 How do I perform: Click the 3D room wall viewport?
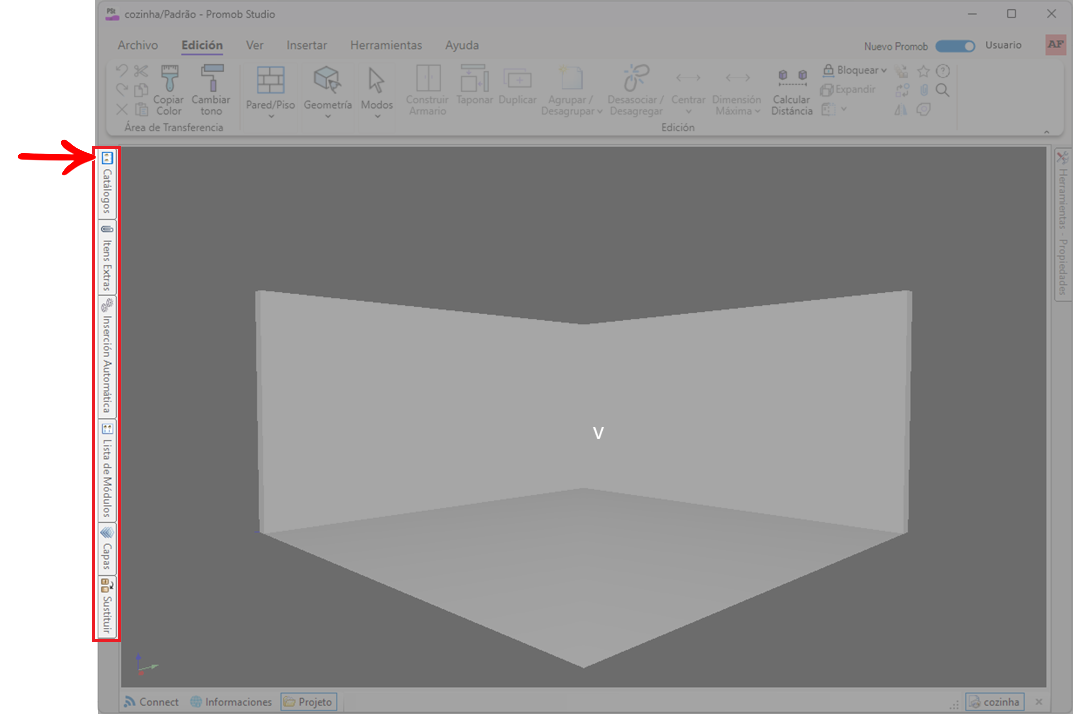click(x=584, y=416)
